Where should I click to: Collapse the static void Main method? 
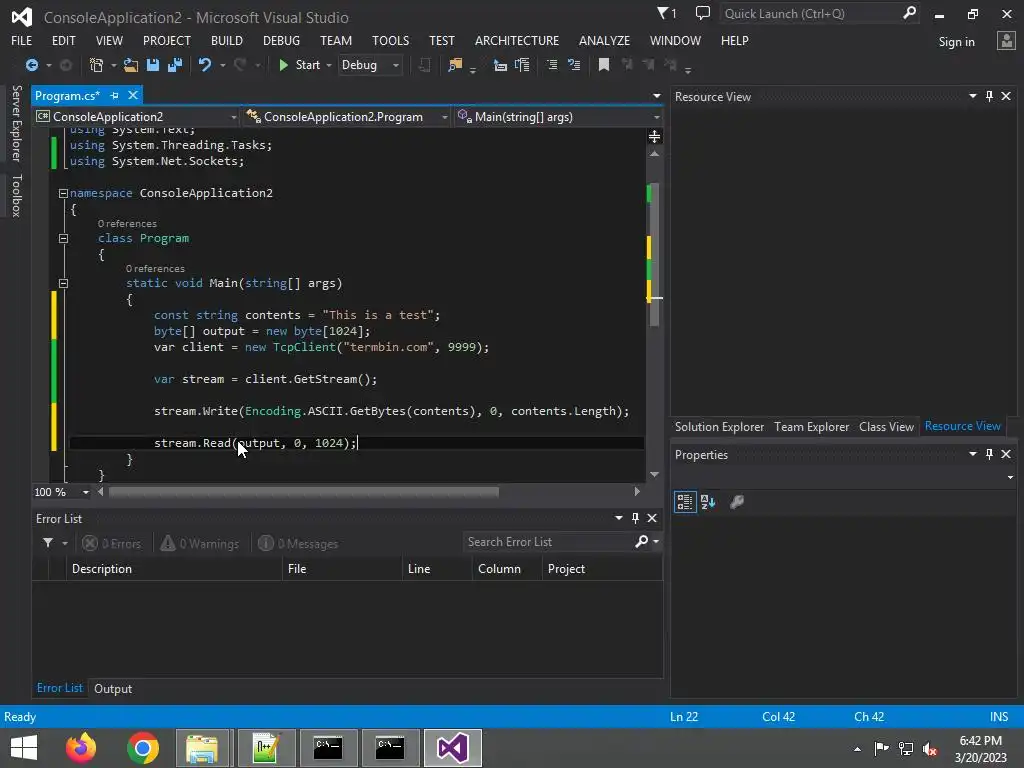click(x=63, y=283)
